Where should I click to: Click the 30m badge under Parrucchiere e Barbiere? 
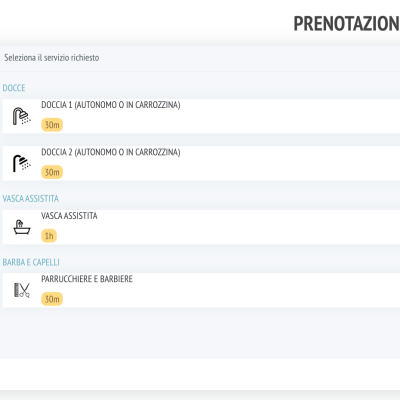click(x=52, y=299)
